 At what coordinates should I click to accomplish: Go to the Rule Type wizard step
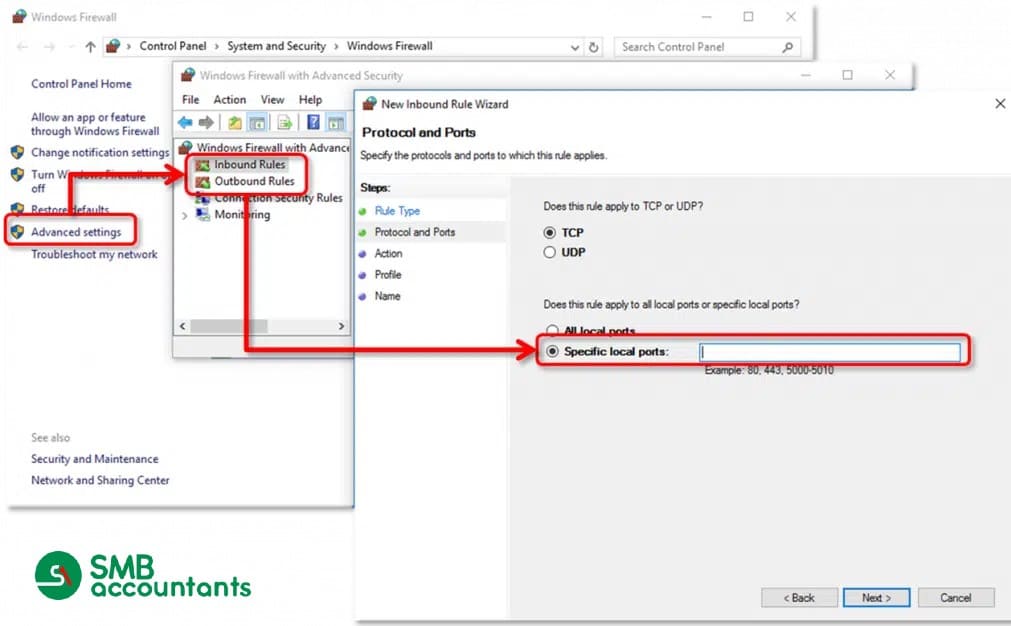(x=397, y=211)
